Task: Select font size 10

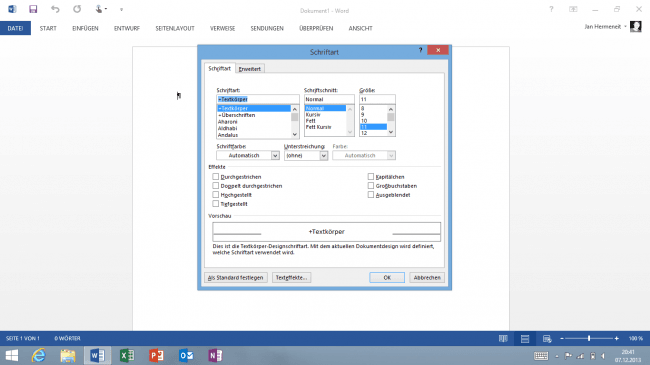Action: pyautogui.click(x=373, y=121)
